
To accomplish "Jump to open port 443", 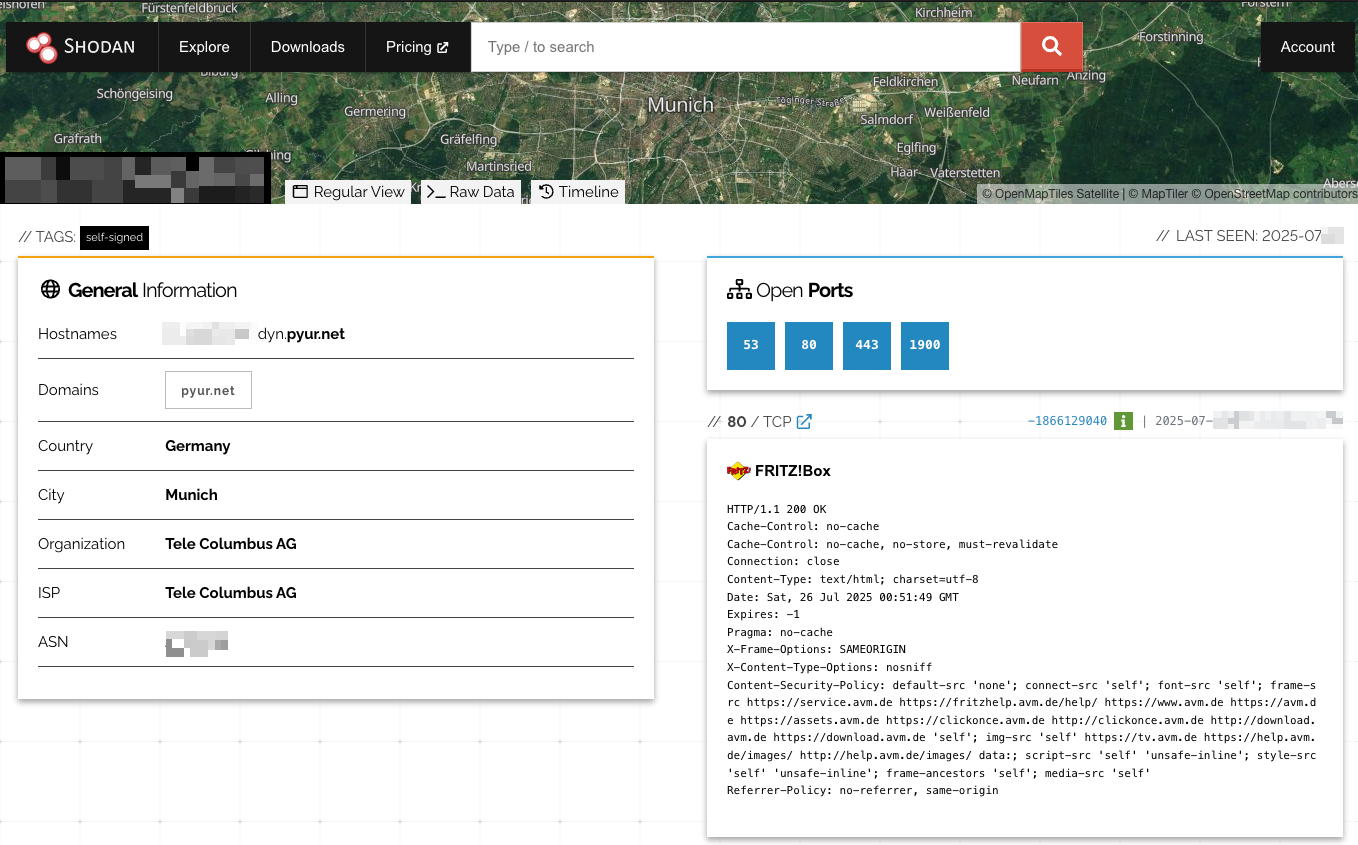I will [867, 345].
